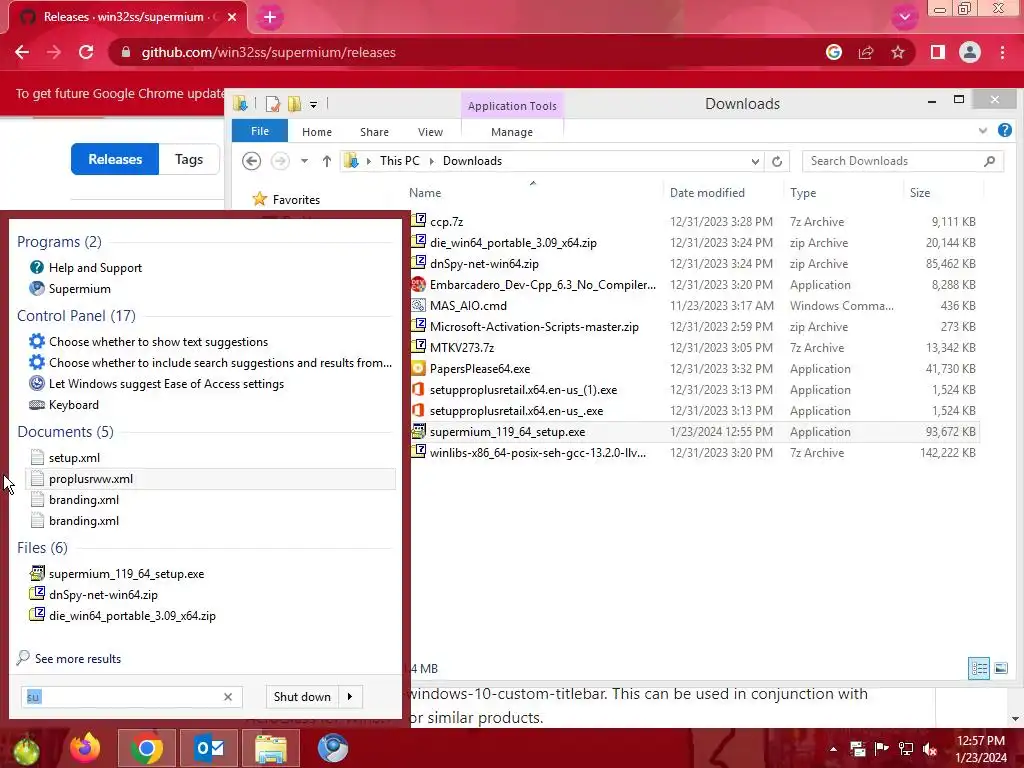Viewport: 1024px width, 768px height.
Task: Click the Google icon in address bar
Action: (833, 52)
